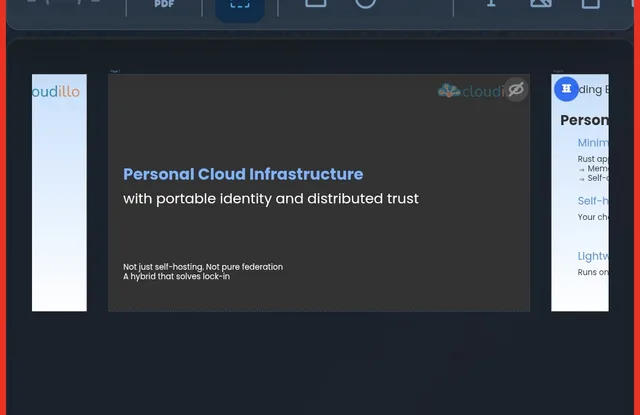The image size is (640, 415).
Task: Choose the ellipse shape tool
Action: pos(366,4)
